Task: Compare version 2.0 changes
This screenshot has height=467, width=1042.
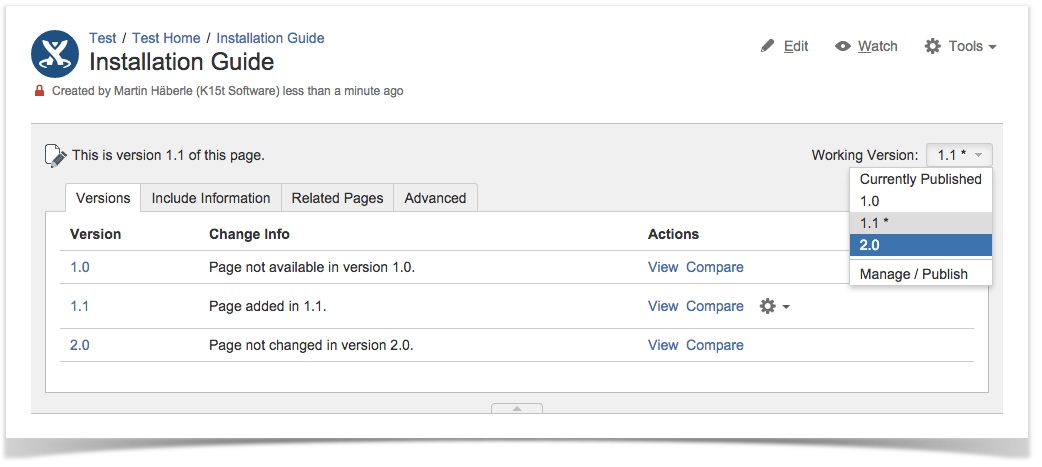Action: pos(714,345)
